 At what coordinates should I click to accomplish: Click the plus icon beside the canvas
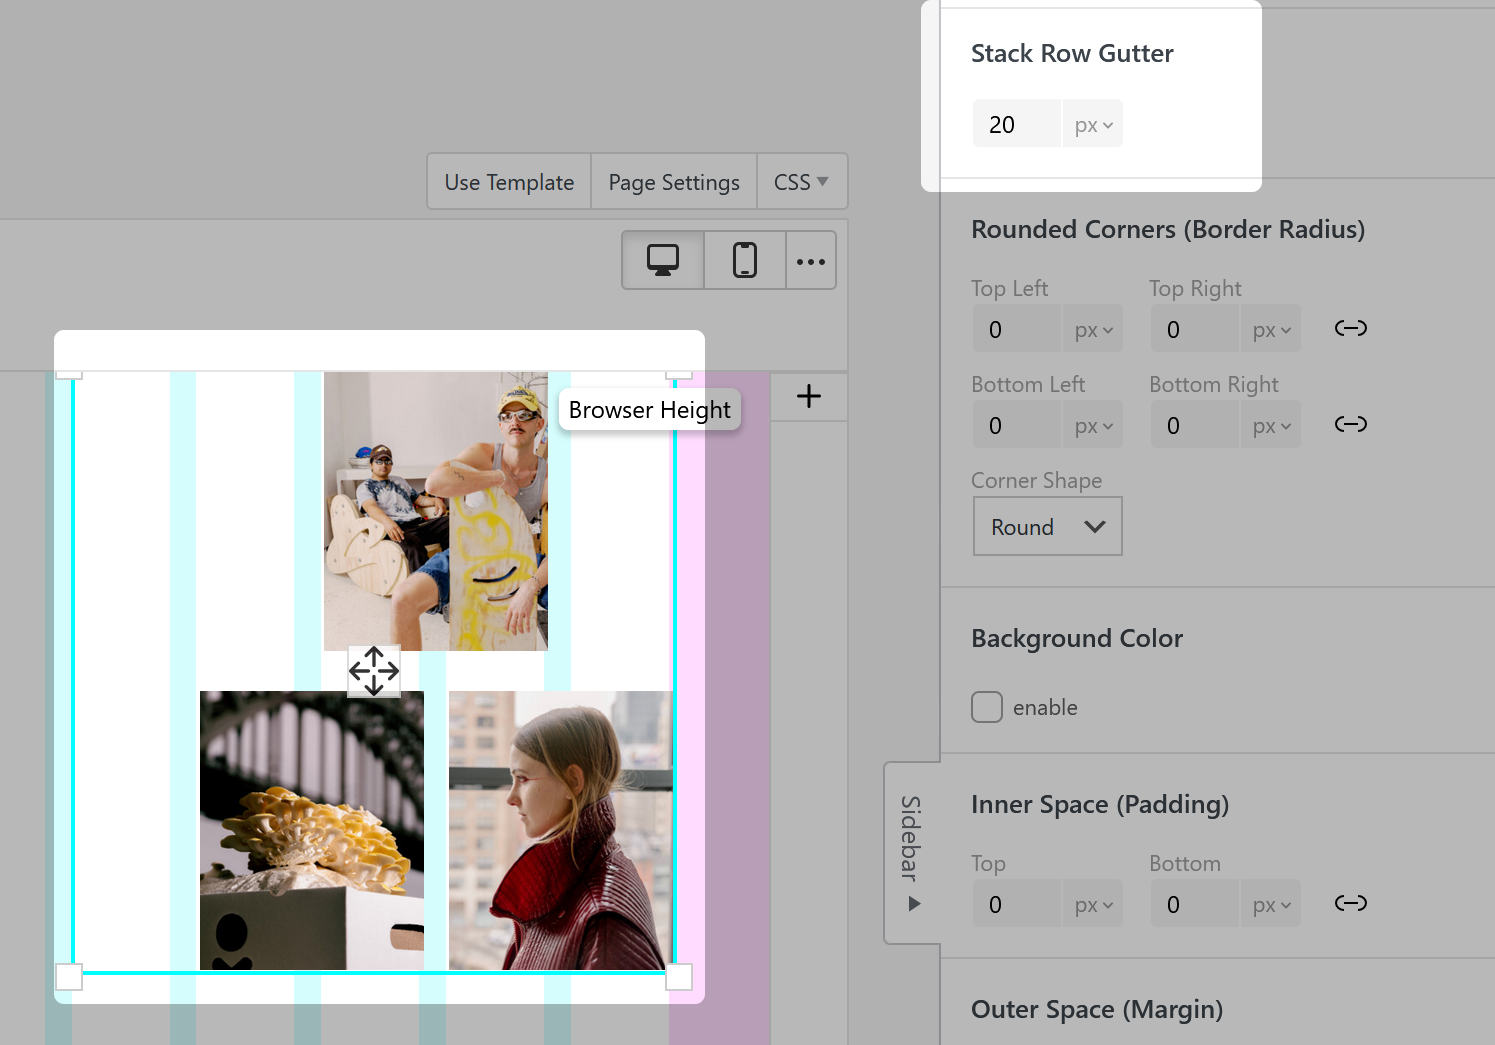pyautogui.click(x=808, y=397)
